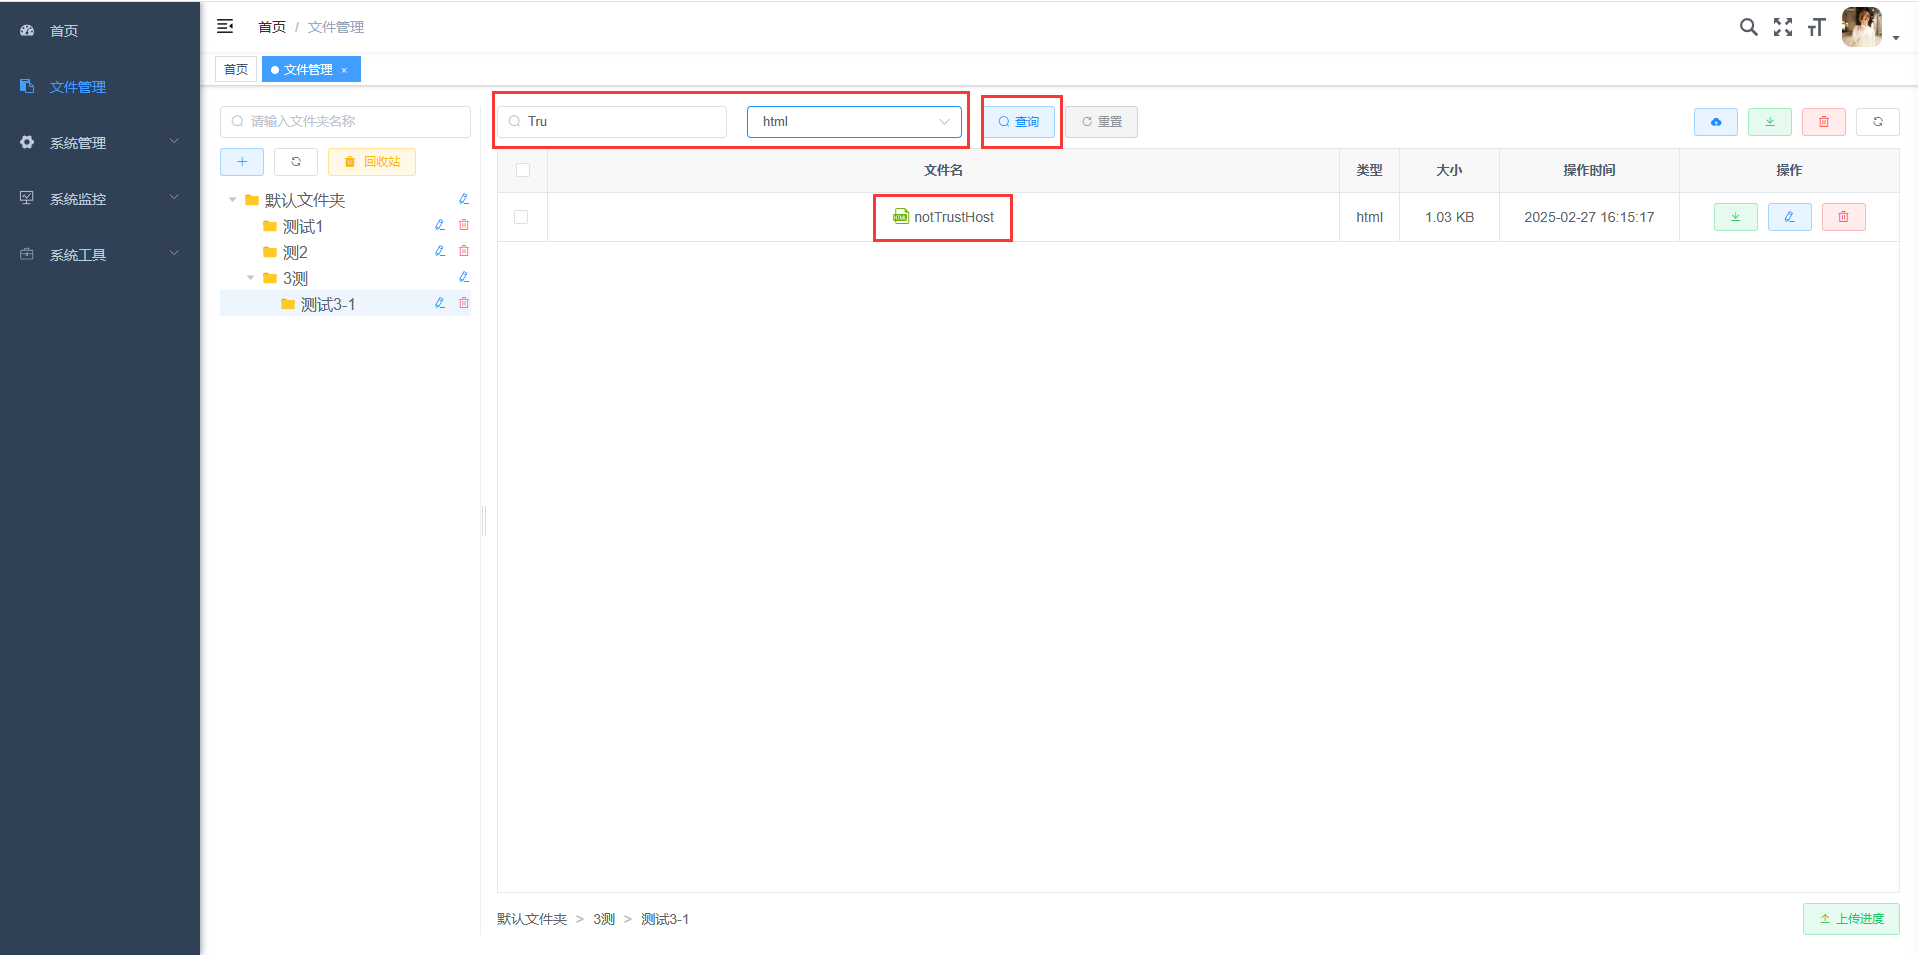Go to 首页 in the sidebar
Screen dimensions: 1918x955
(x=100, y=31)
